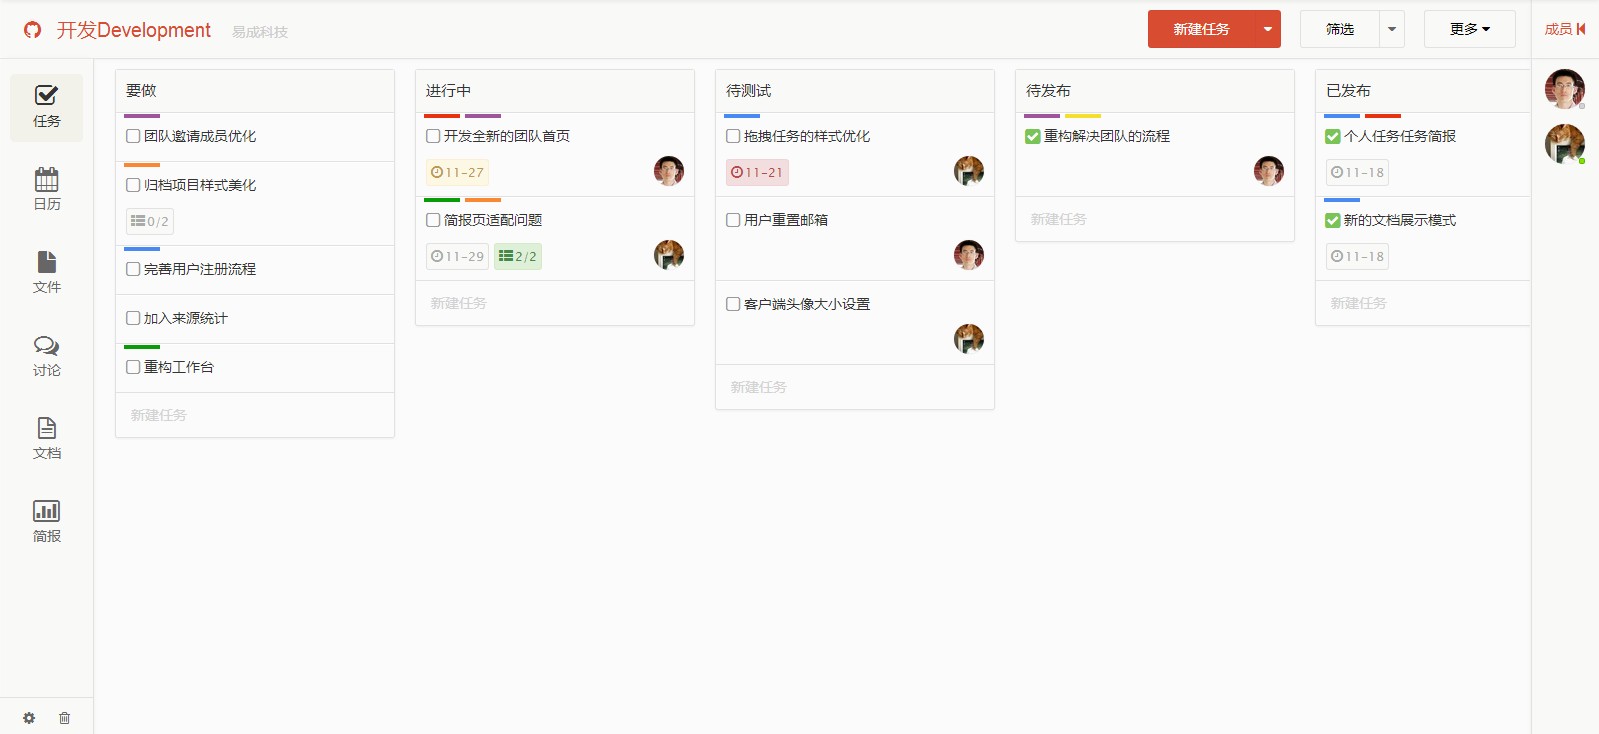
Task: Collapse the 成员 members panel
Action: (x=1565, y=29)
